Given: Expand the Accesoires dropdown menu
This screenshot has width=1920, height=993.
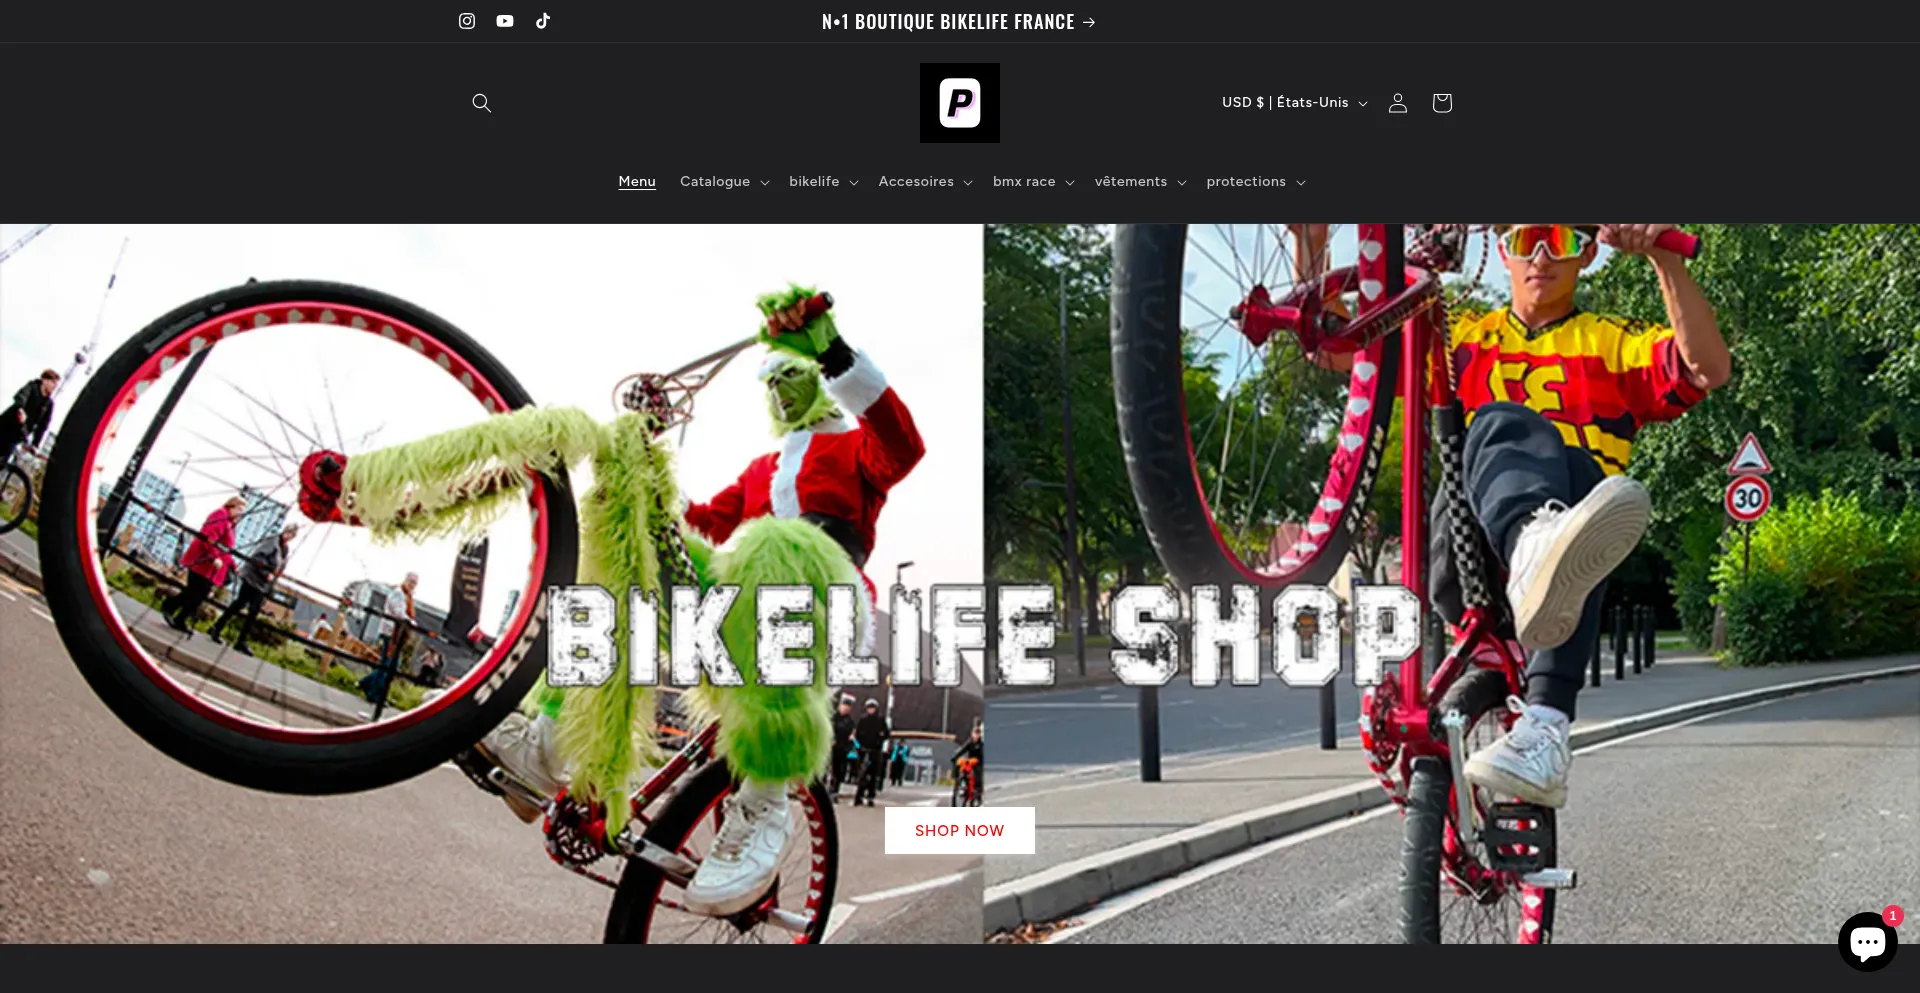Looking at the screenshot, I should [924, 182].
